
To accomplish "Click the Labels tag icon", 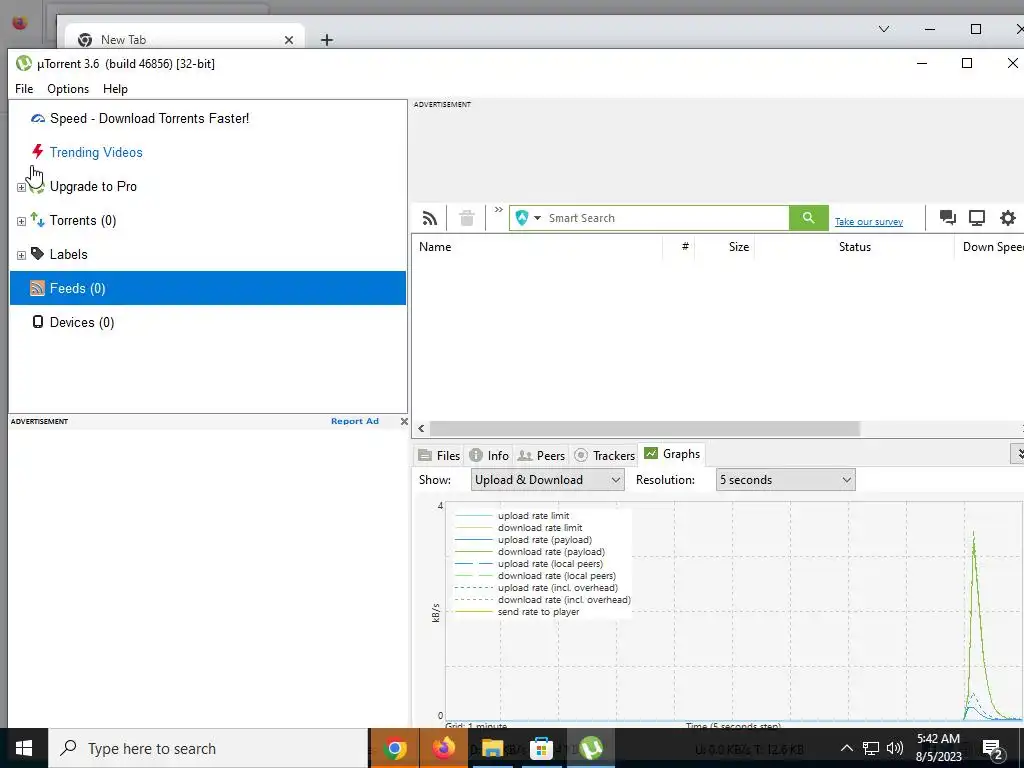I will click(38, 253).
